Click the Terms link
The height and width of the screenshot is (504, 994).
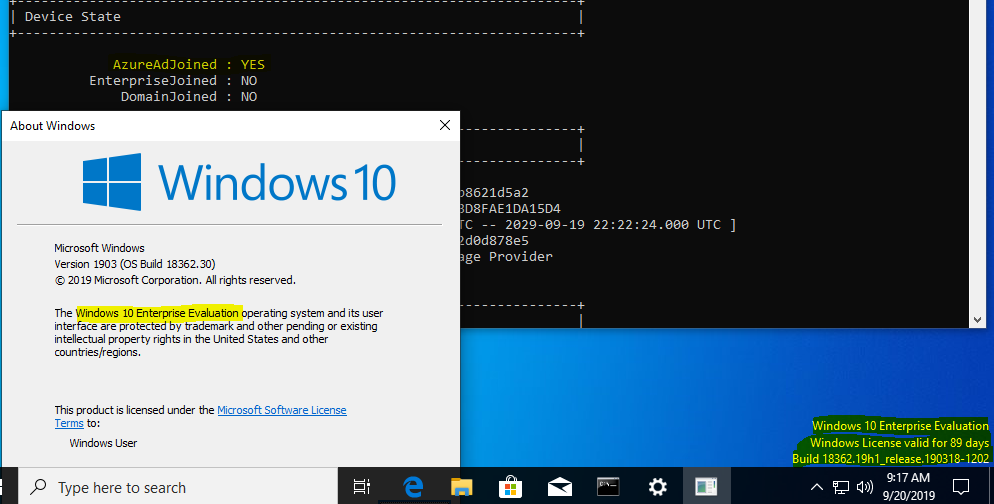pyautogui.click(x=69, y=423)
